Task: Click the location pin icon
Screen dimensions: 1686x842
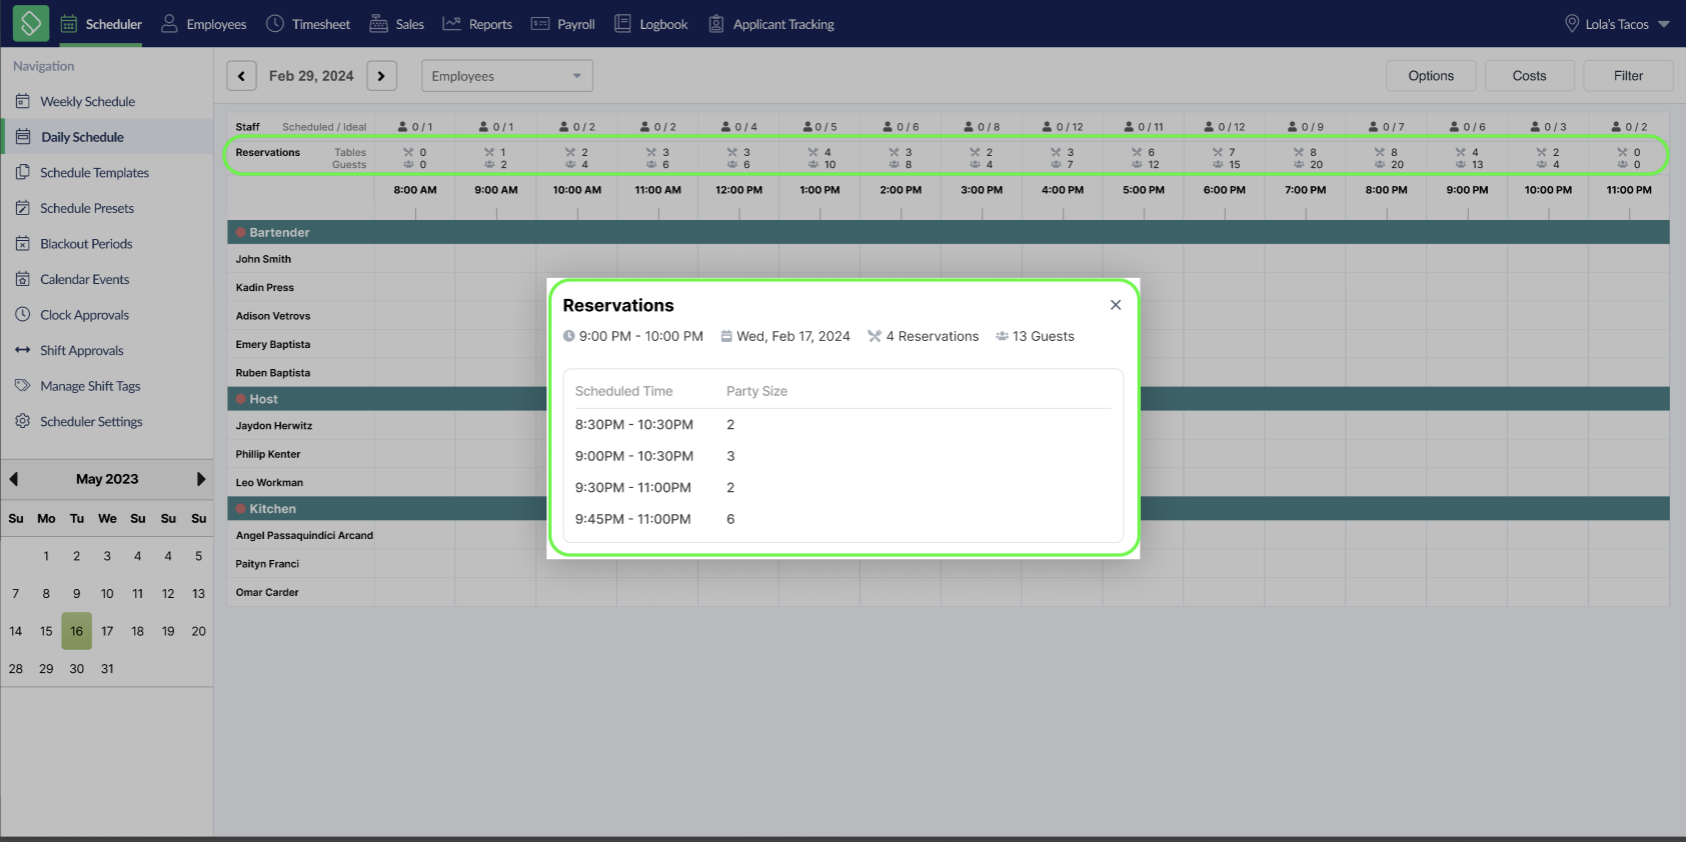Action: pos(1572,24)
